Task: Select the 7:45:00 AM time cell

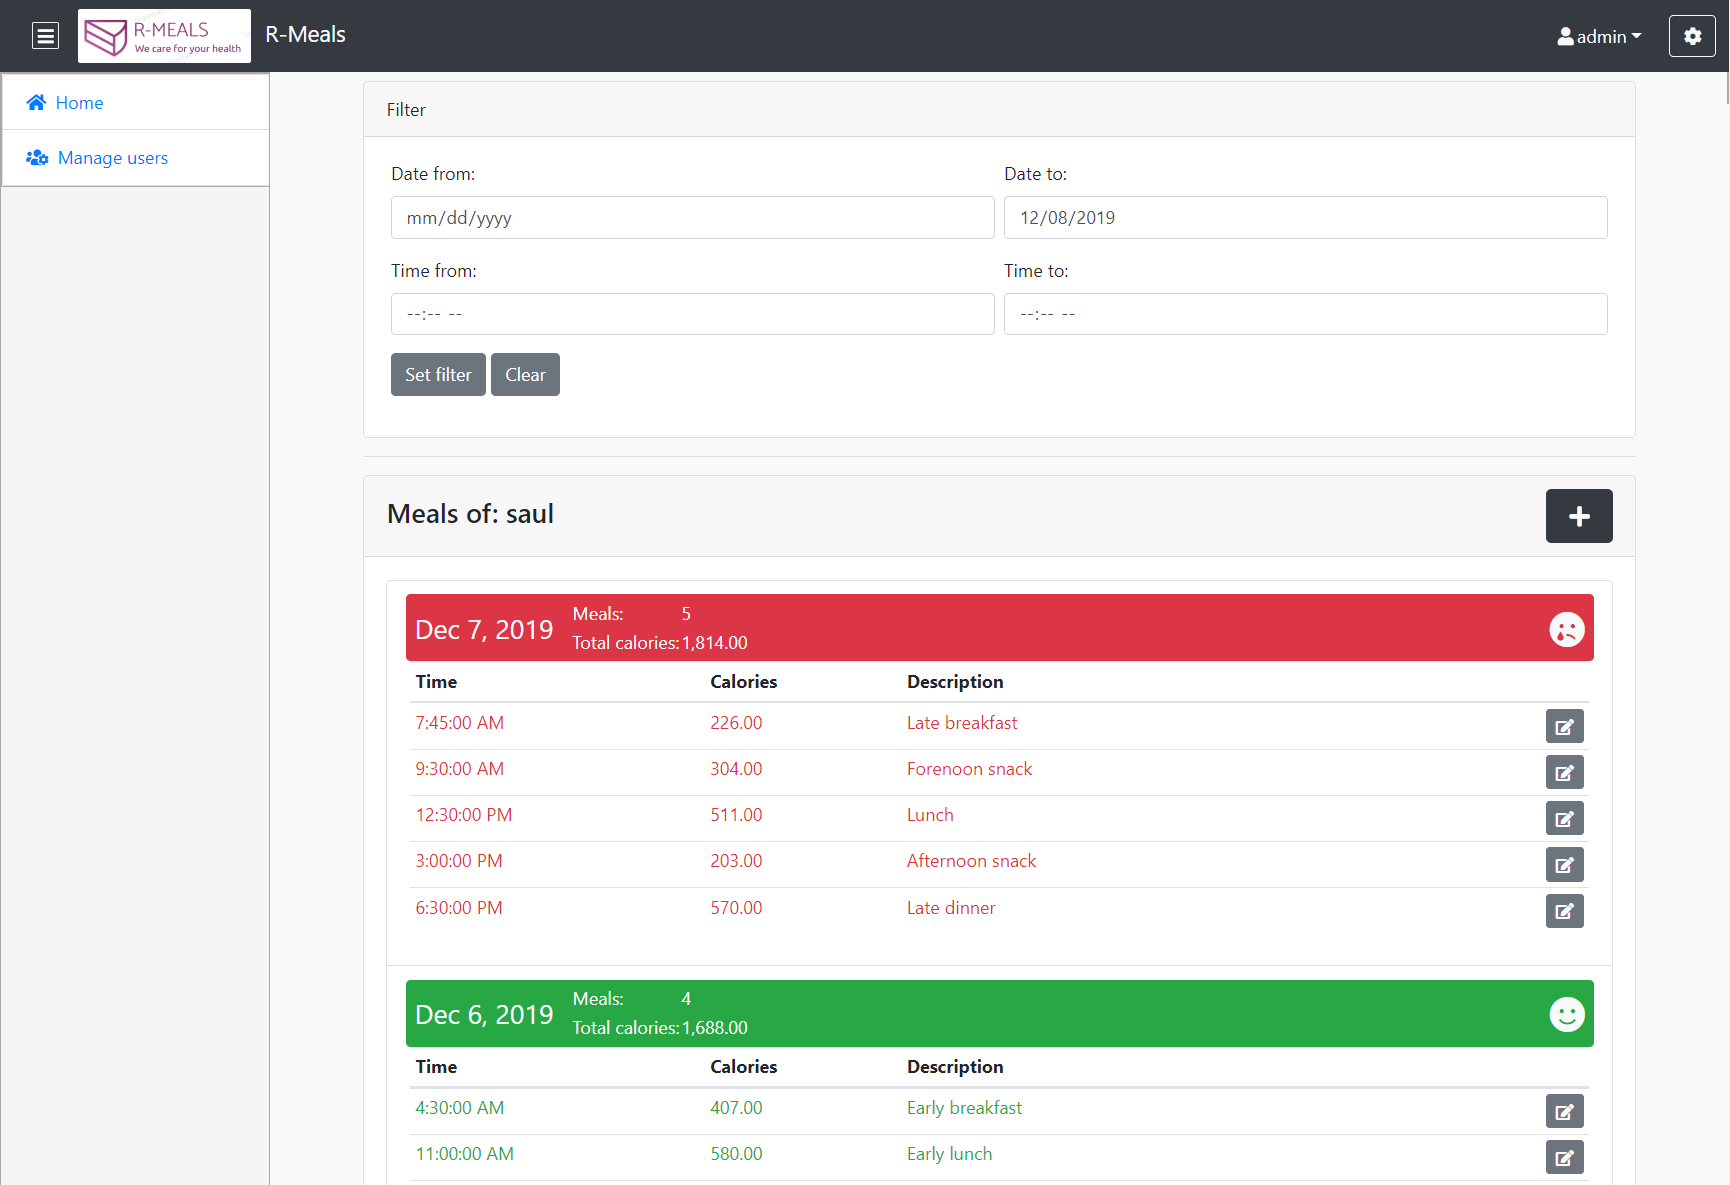Action: (460, 723)
